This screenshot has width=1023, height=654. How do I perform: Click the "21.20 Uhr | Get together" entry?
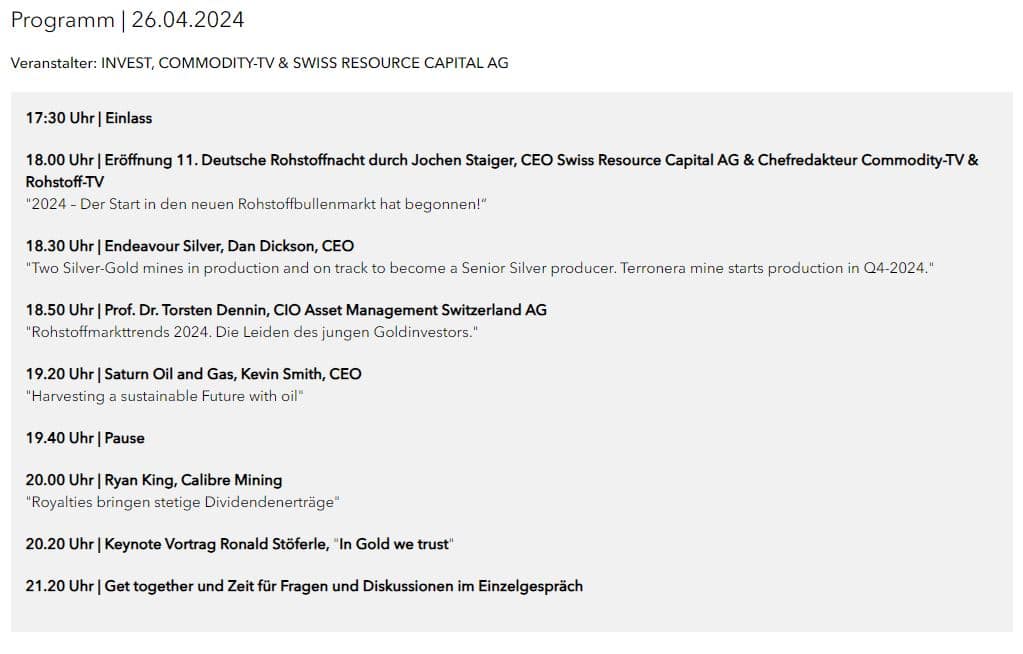[x=304, y=586]
